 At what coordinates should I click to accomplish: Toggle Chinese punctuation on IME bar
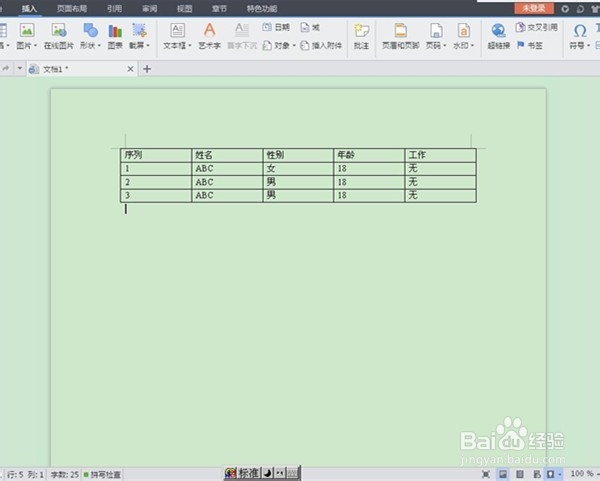pyautogui.click(x=280, y=473)
